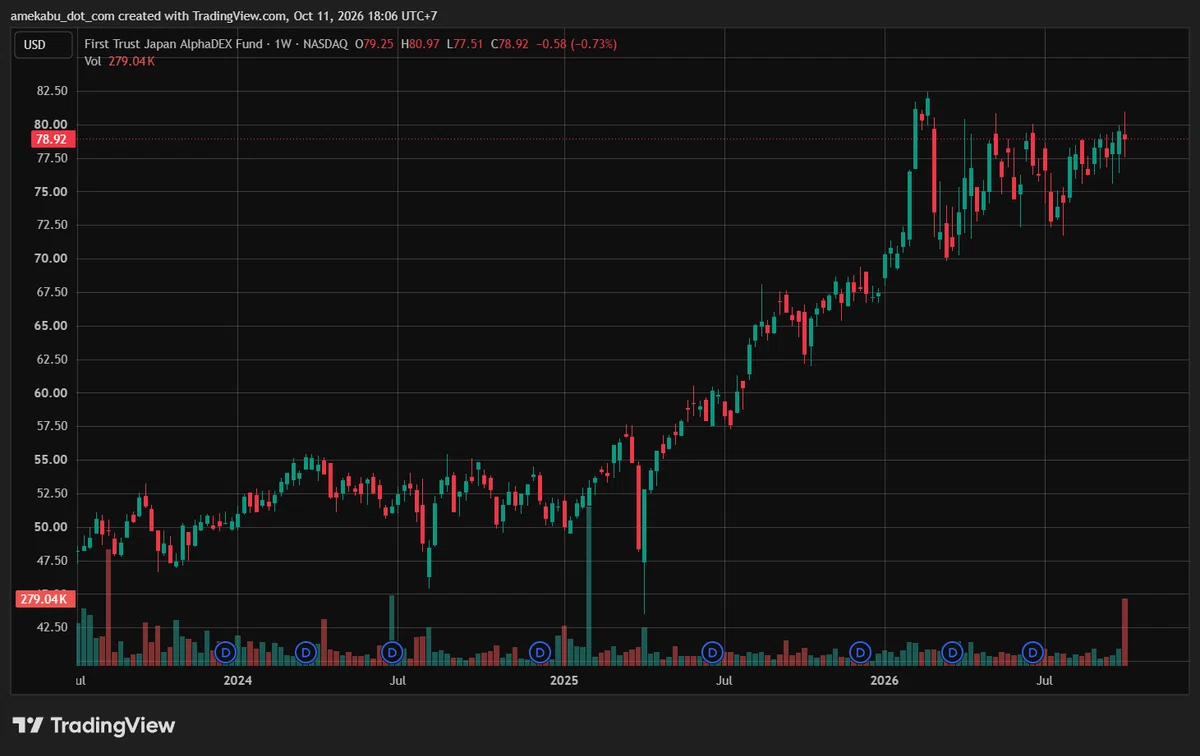
Task: Select the rightmost D dividend marker
Action: click(1033, 652)
